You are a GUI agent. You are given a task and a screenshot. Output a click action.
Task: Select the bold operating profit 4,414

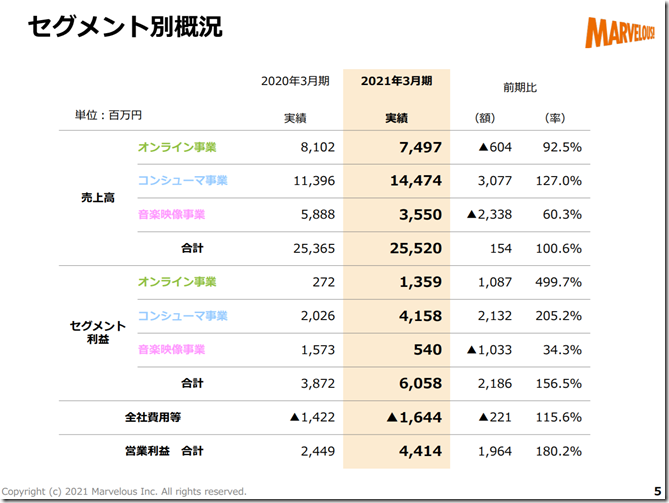pos(421,451)
